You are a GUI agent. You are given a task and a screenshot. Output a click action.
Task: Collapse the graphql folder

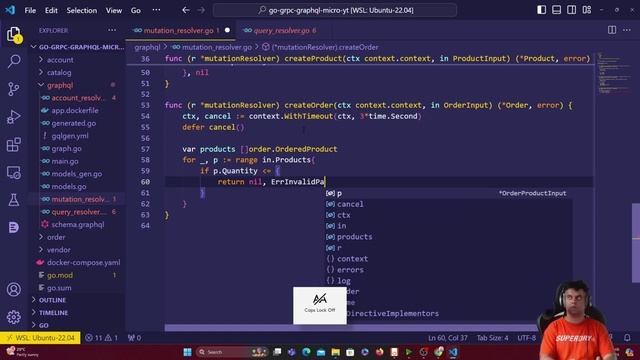point(60,85)
